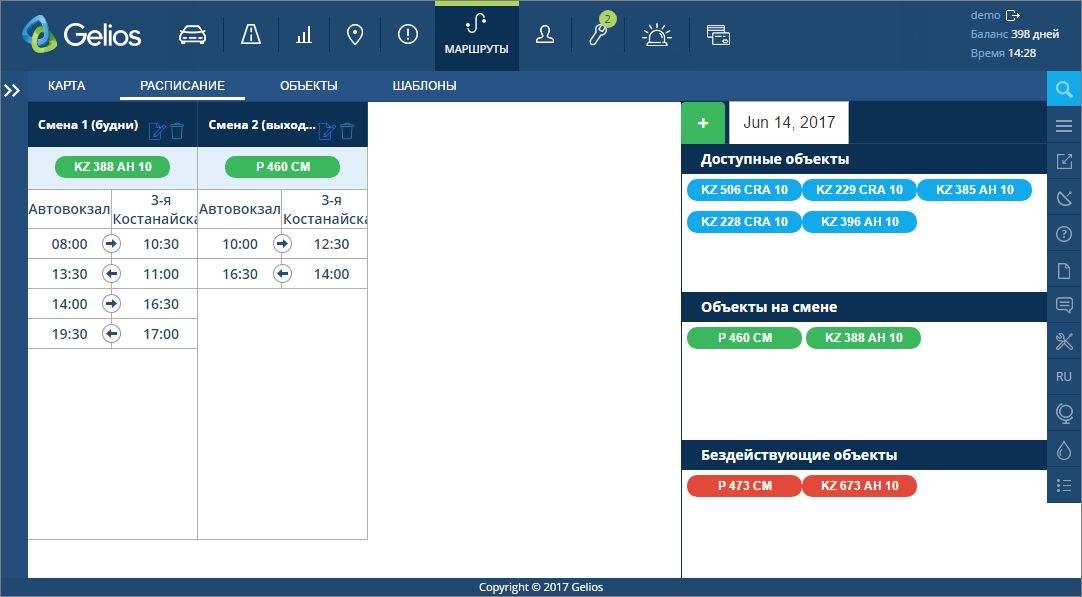Viewport: 1082px width, 597px height.
Task: Click the billing card icon in top bar
Action: coord(717,35)
